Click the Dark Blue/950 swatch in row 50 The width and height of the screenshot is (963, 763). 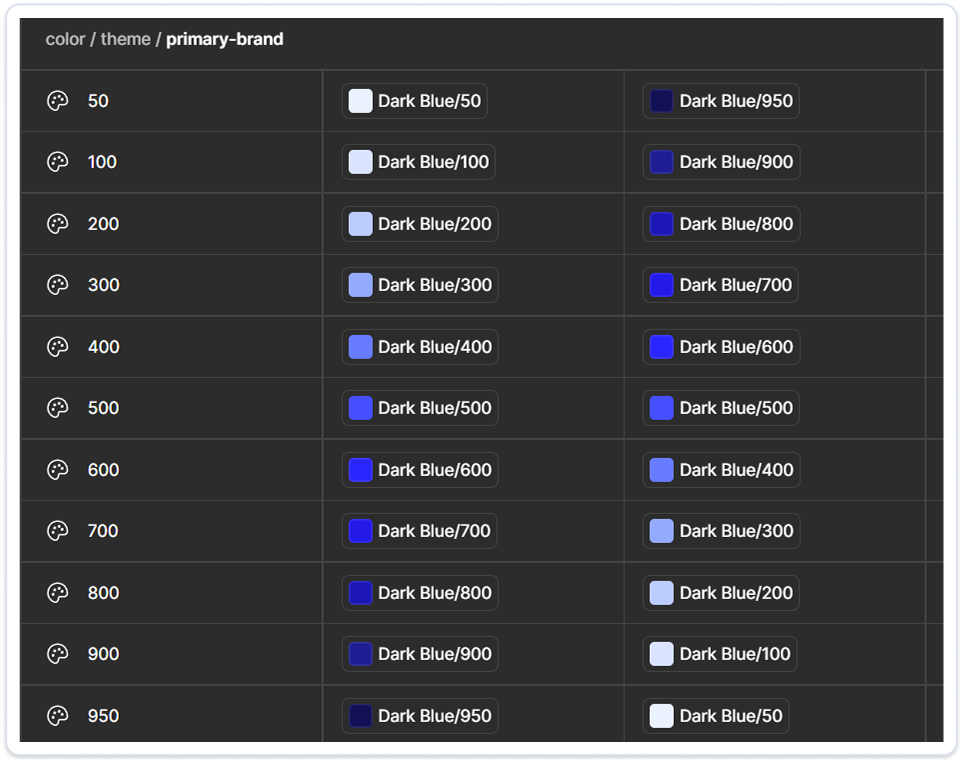coord(661,101)
